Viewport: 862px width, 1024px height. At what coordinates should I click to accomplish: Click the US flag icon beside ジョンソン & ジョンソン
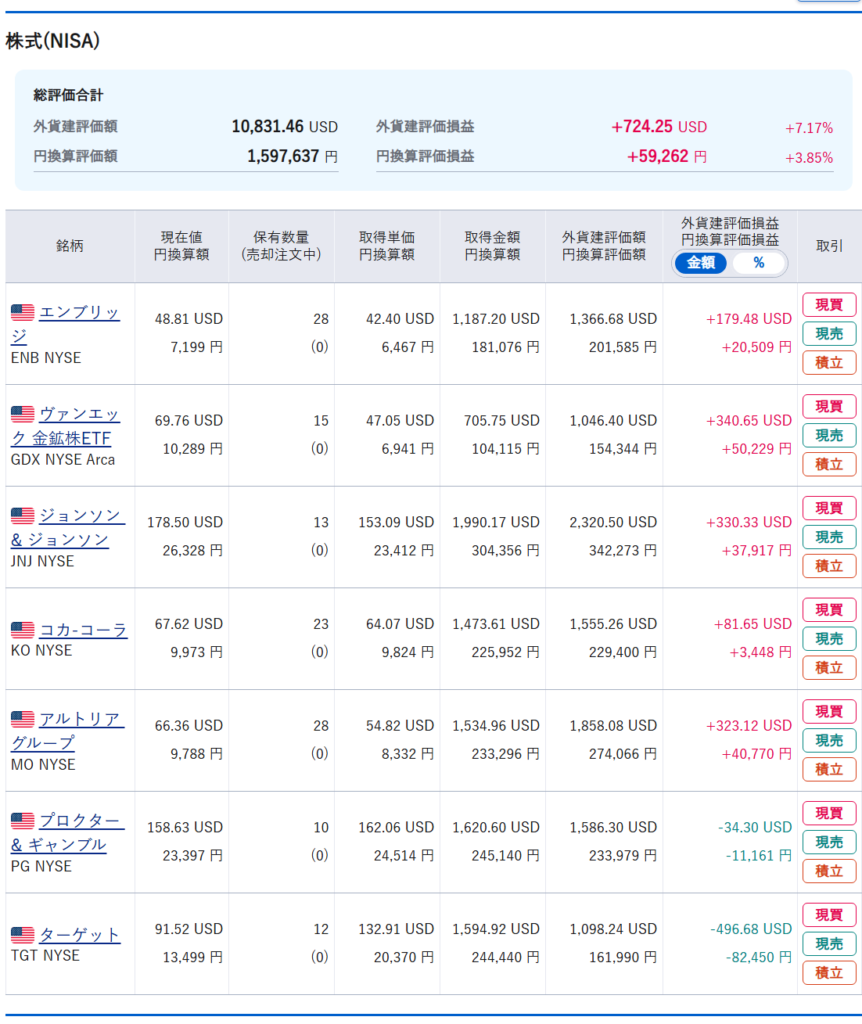22,516
